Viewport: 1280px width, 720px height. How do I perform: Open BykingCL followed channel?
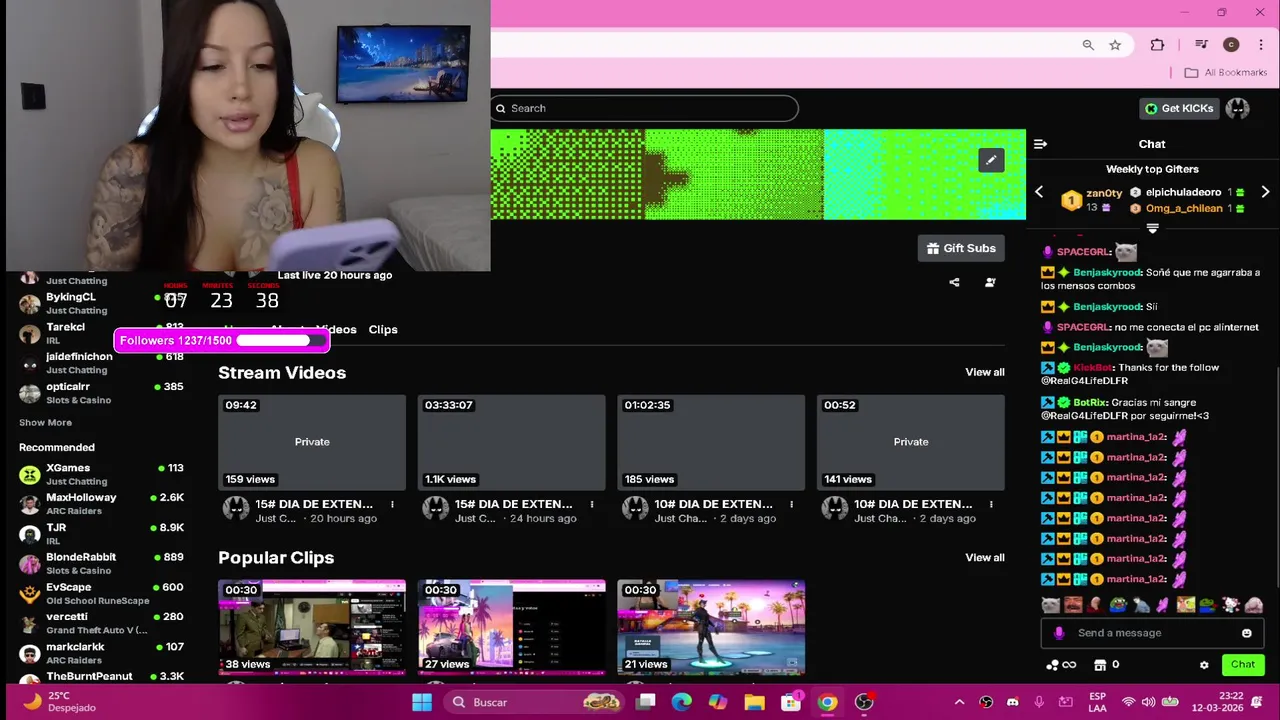[102, 303]
